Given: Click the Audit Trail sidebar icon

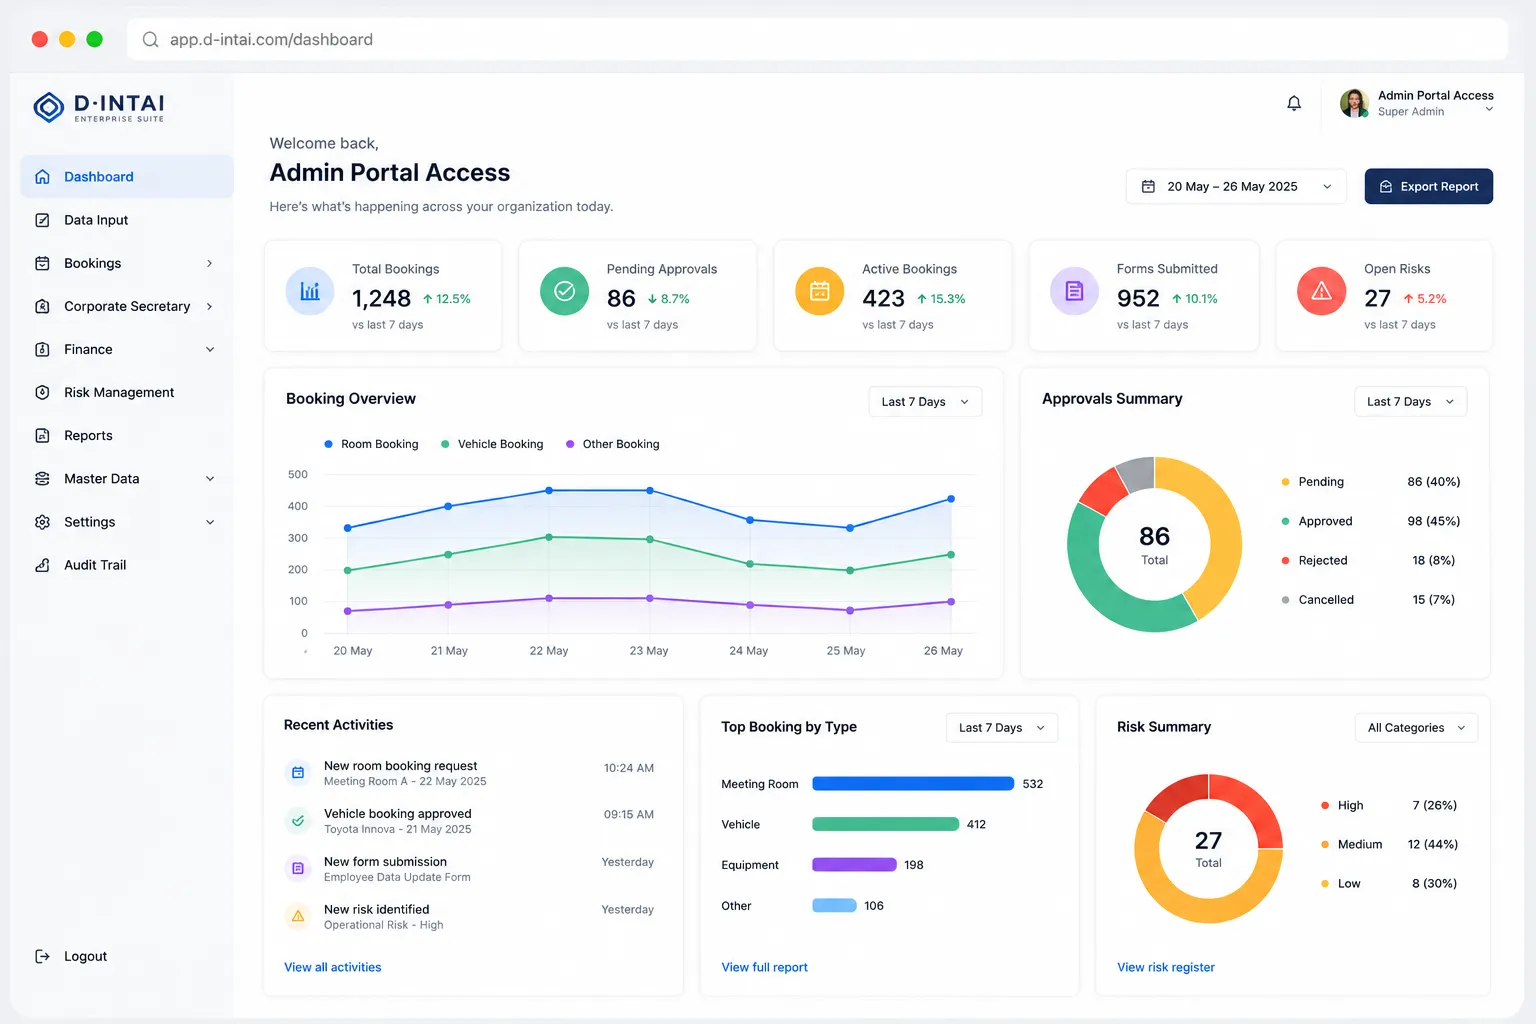Looking at the screenshot, I should click(x=42, y=565).
